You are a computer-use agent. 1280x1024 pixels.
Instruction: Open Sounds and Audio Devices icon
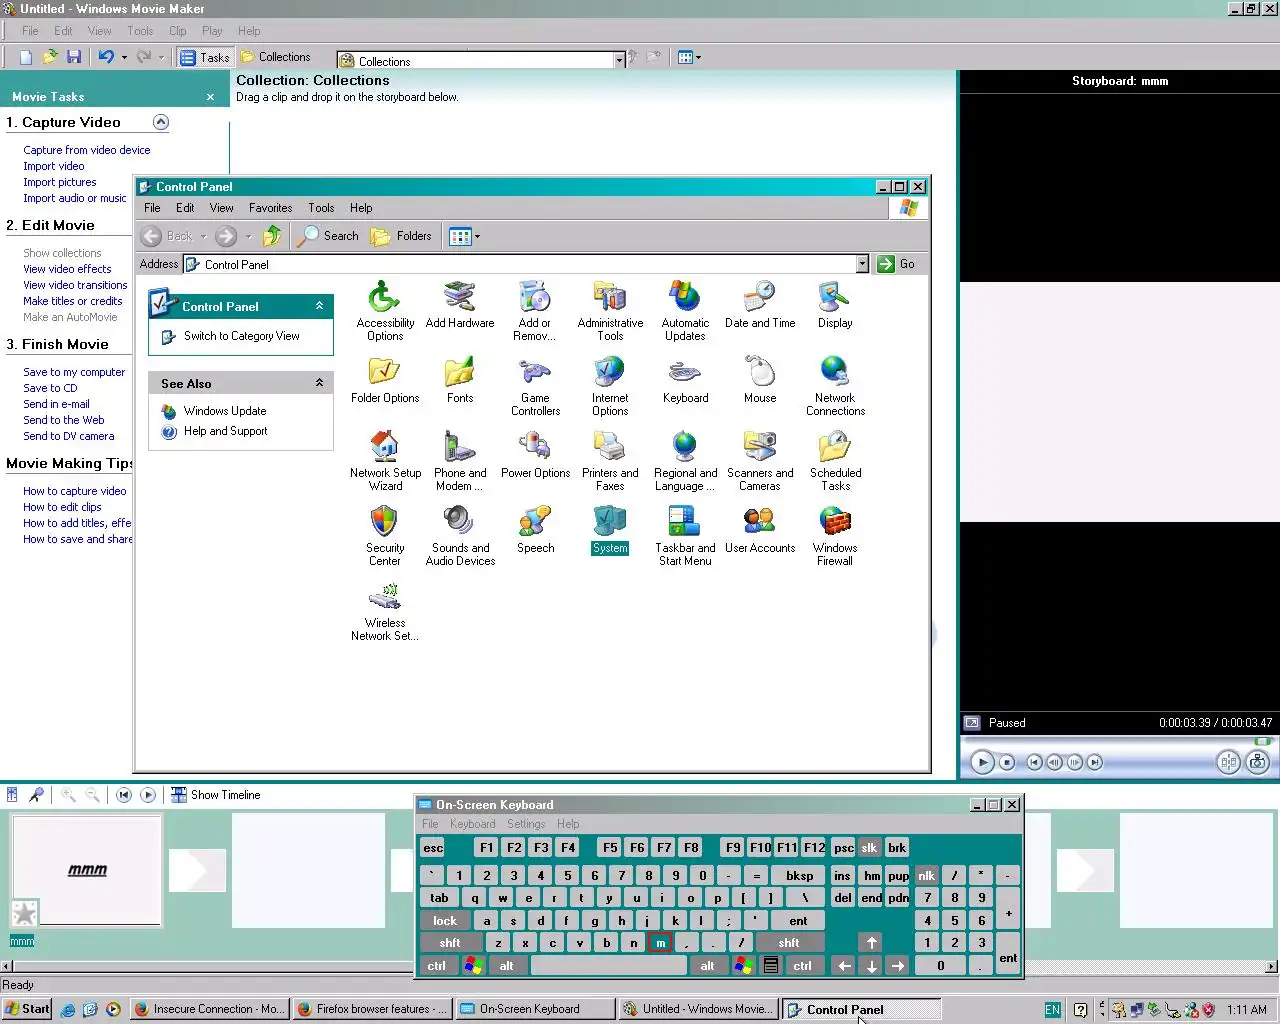point(460,536)
